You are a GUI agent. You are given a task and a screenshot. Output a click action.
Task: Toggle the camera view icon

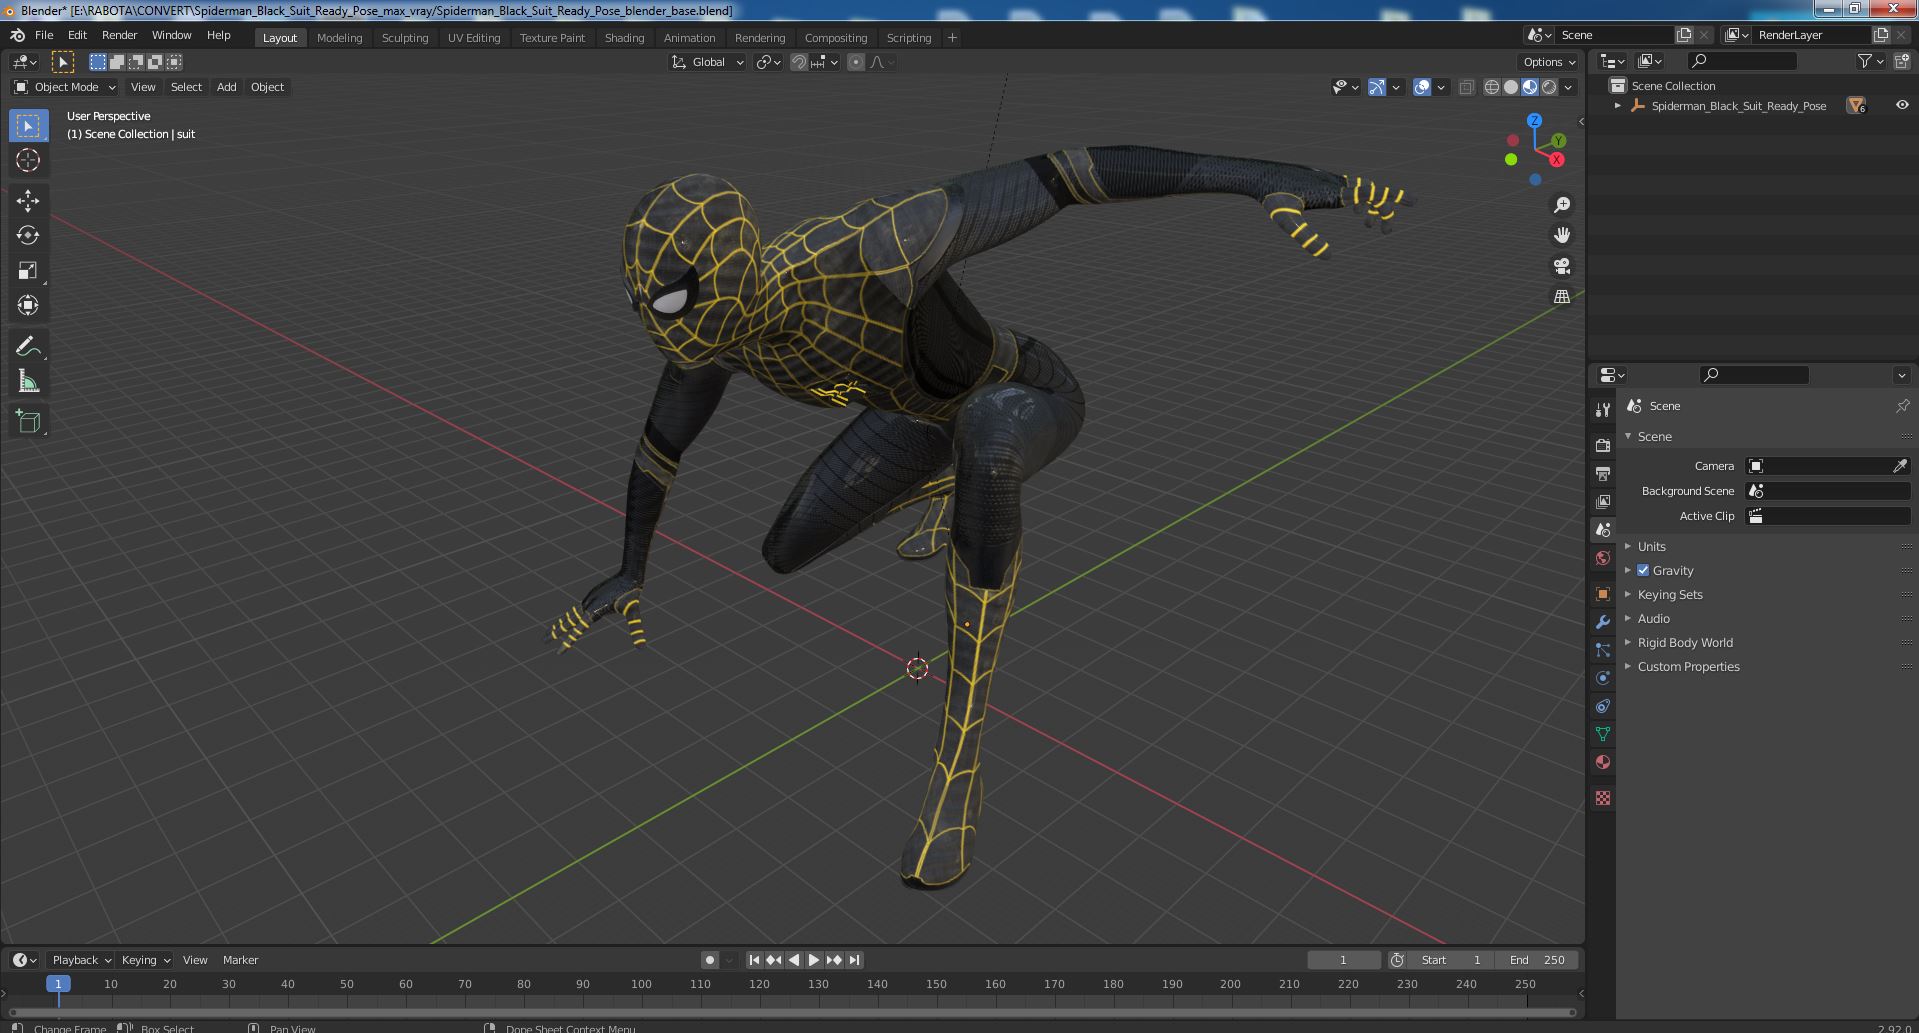point(1561,266)
